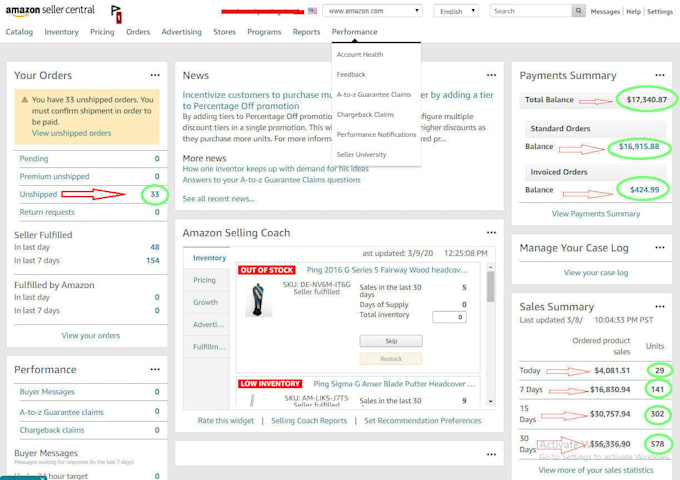Click the Selling Coach vertical scrollbar thumb
This screenshot has width=680, height=480.
(490, 286)
